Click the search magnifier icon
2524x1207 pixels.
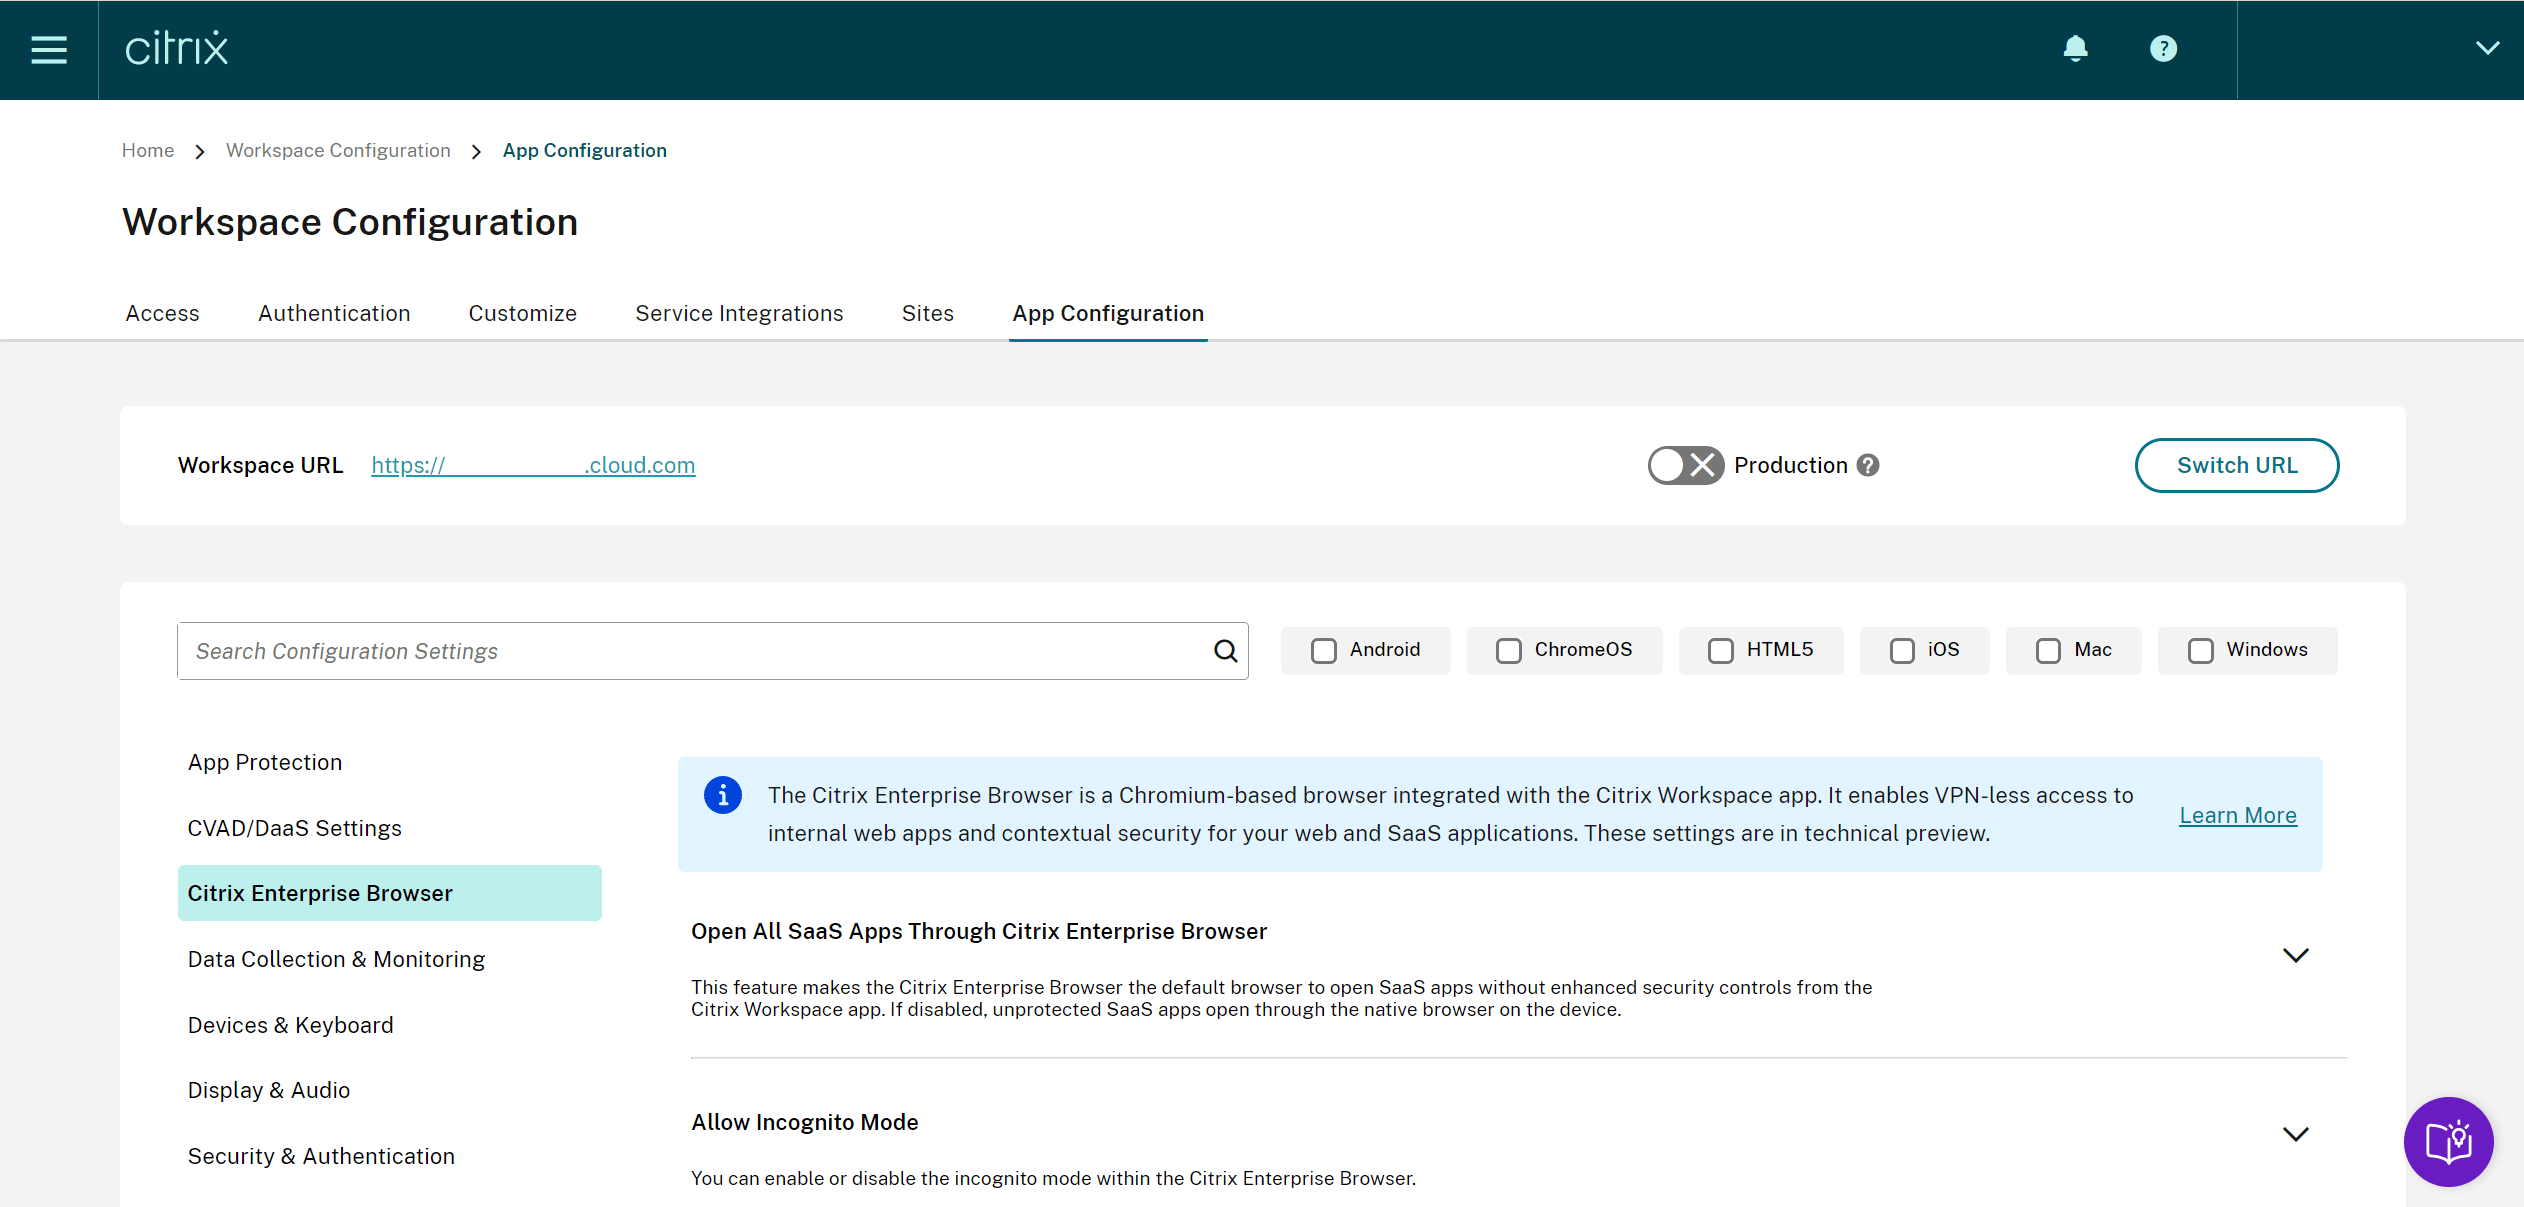[x=1225, y=651]
